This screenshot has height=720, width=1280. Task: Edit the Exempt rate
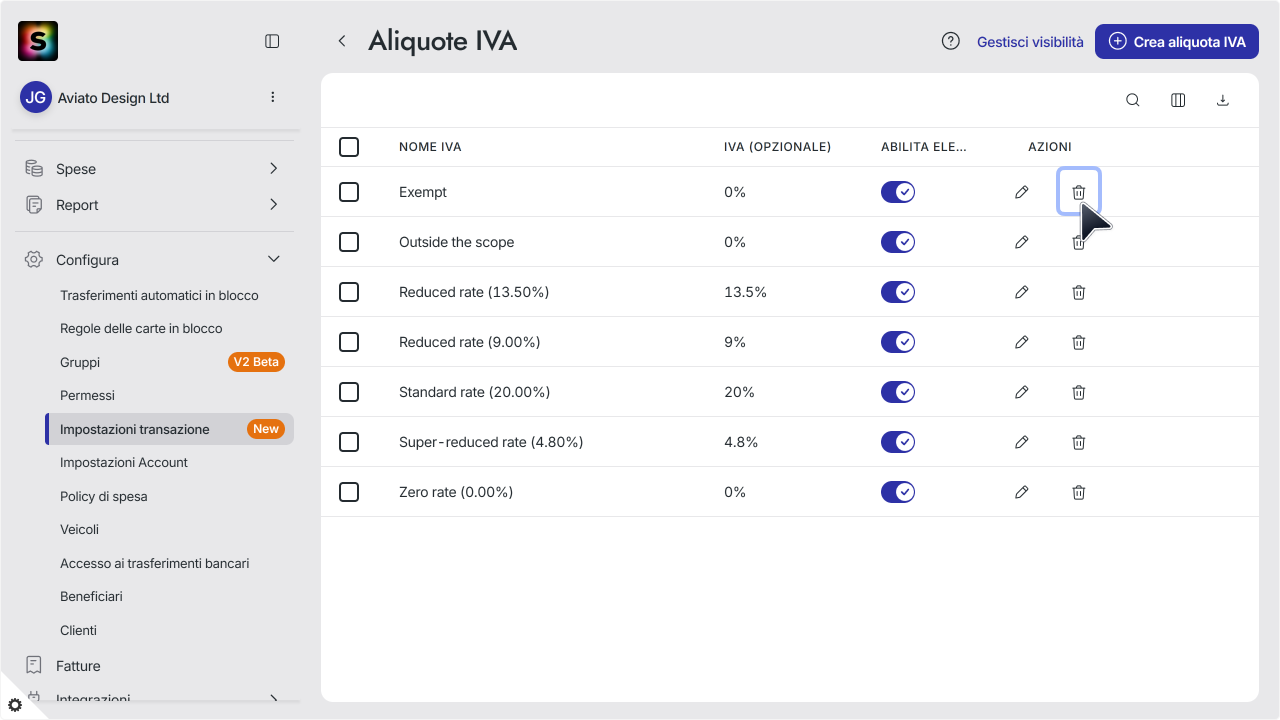click(1021, 192)
